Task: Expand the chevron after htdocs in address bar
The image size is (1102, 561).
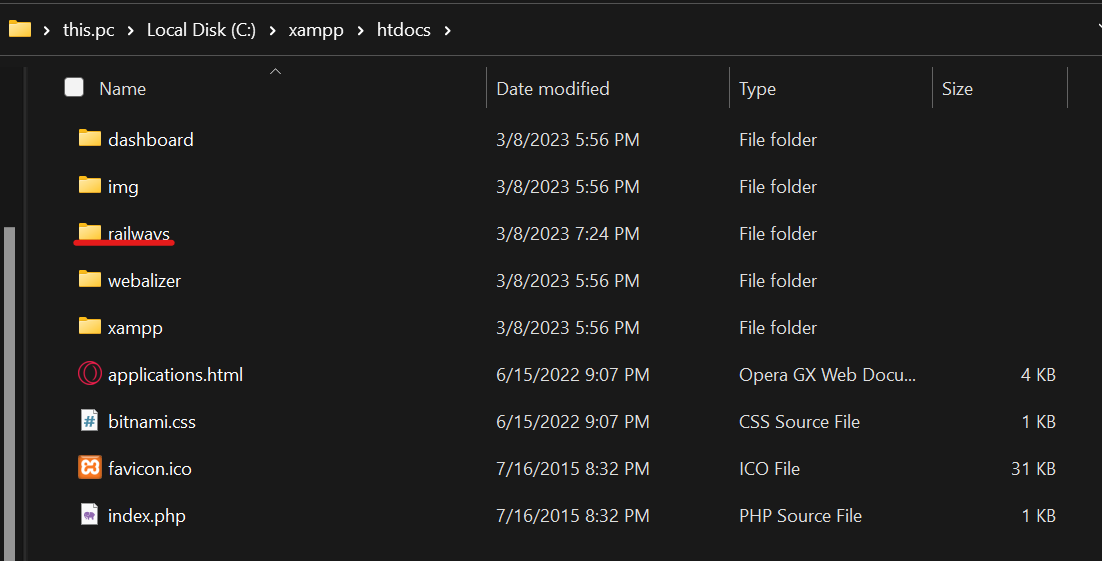Action: (x=448, y=30)
